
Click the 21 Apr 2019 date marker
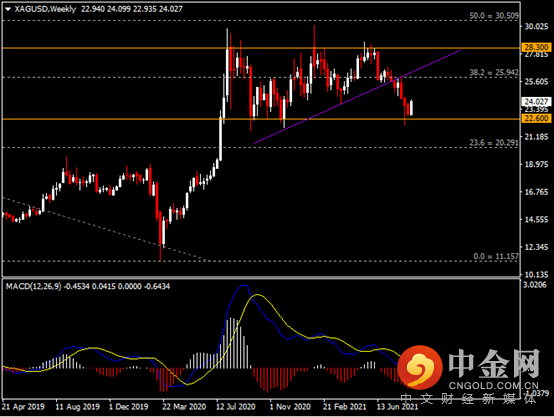click(x=23, y=407)
